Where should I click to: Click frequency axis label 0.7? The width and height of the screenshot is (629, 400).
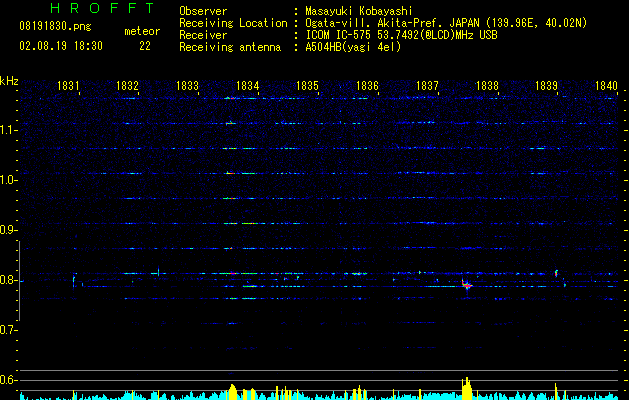(x=8, y=330)
